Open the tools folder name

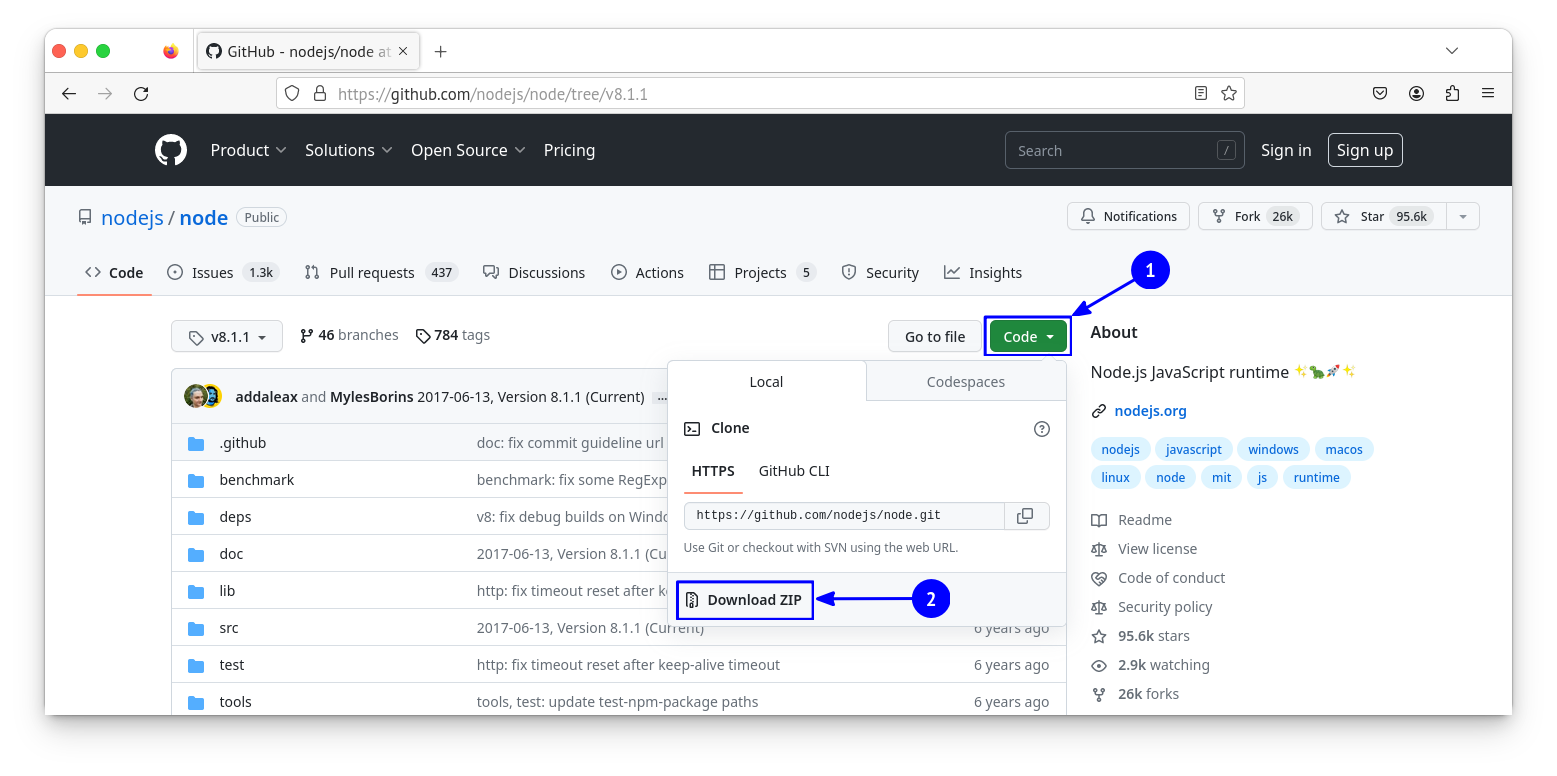[x=235, y=702]
